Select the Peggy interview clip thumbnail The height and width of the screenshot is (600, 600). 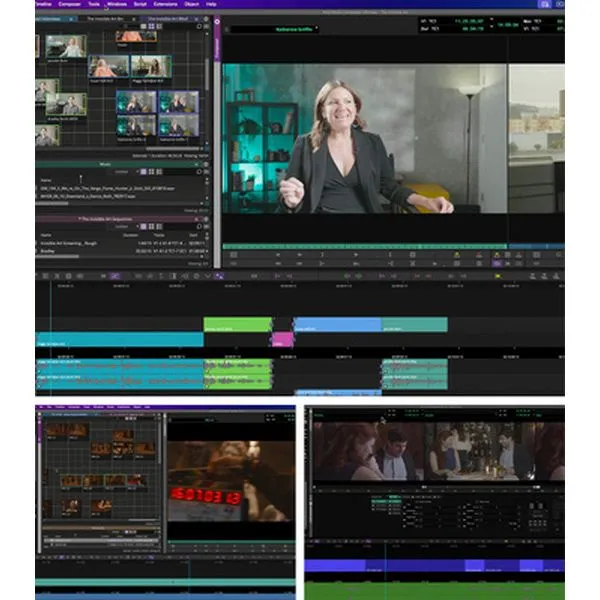151,67
